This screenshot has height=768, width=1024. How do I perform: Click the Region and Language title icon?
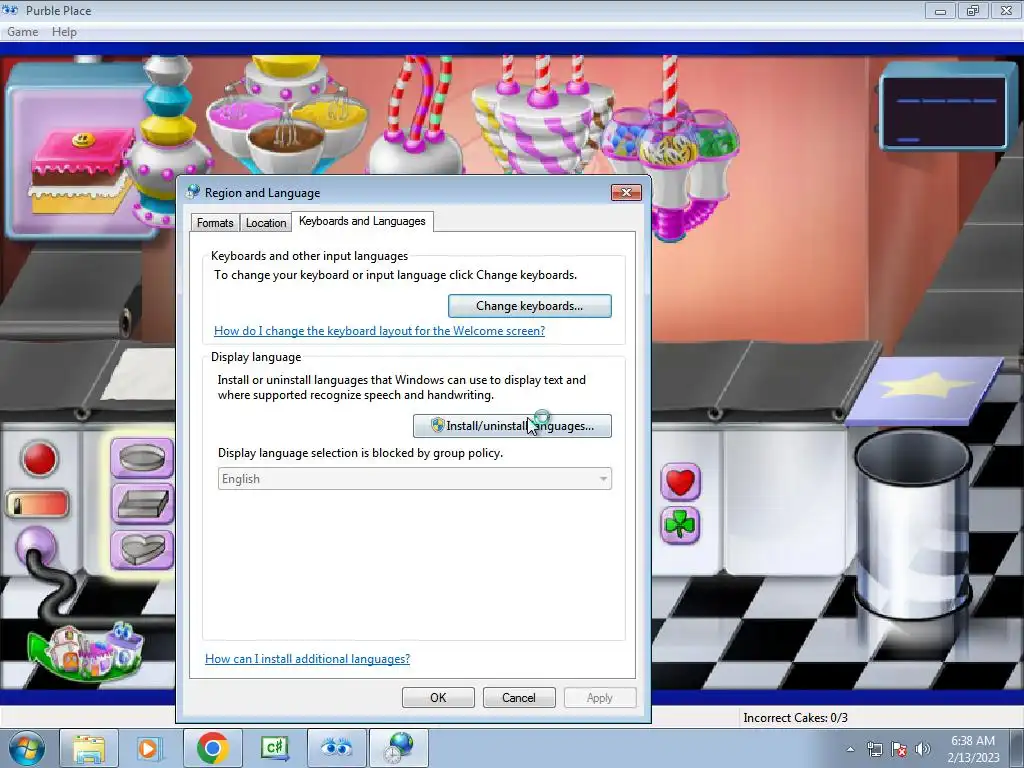click(x=193, y=192)
